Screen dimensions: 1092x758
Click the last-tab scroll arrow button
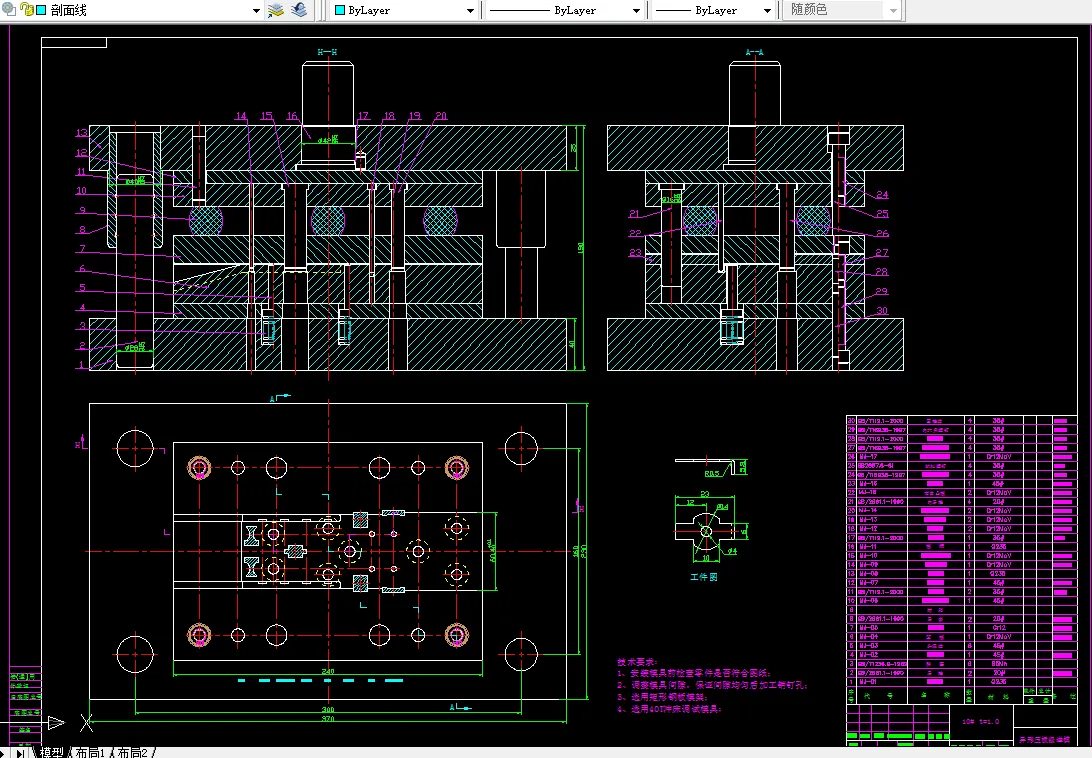20,752
